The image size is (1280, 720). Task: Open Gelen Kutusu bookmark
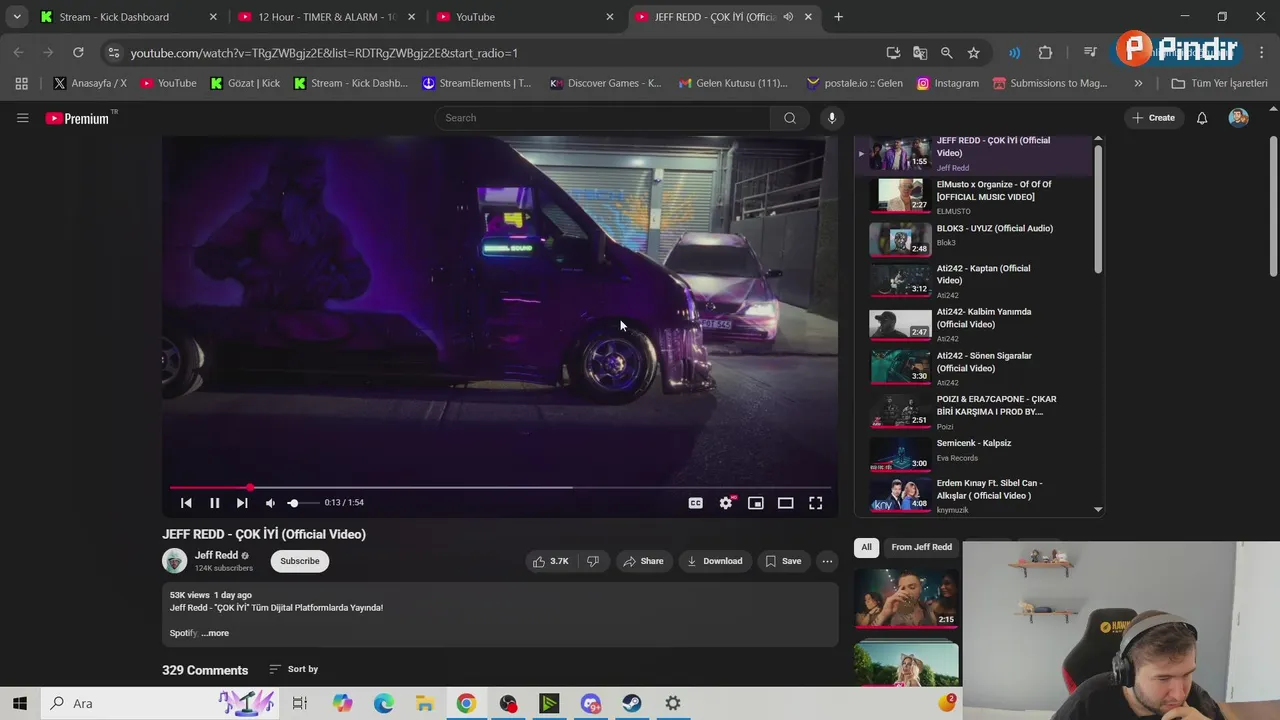click(x=733, y=83)
